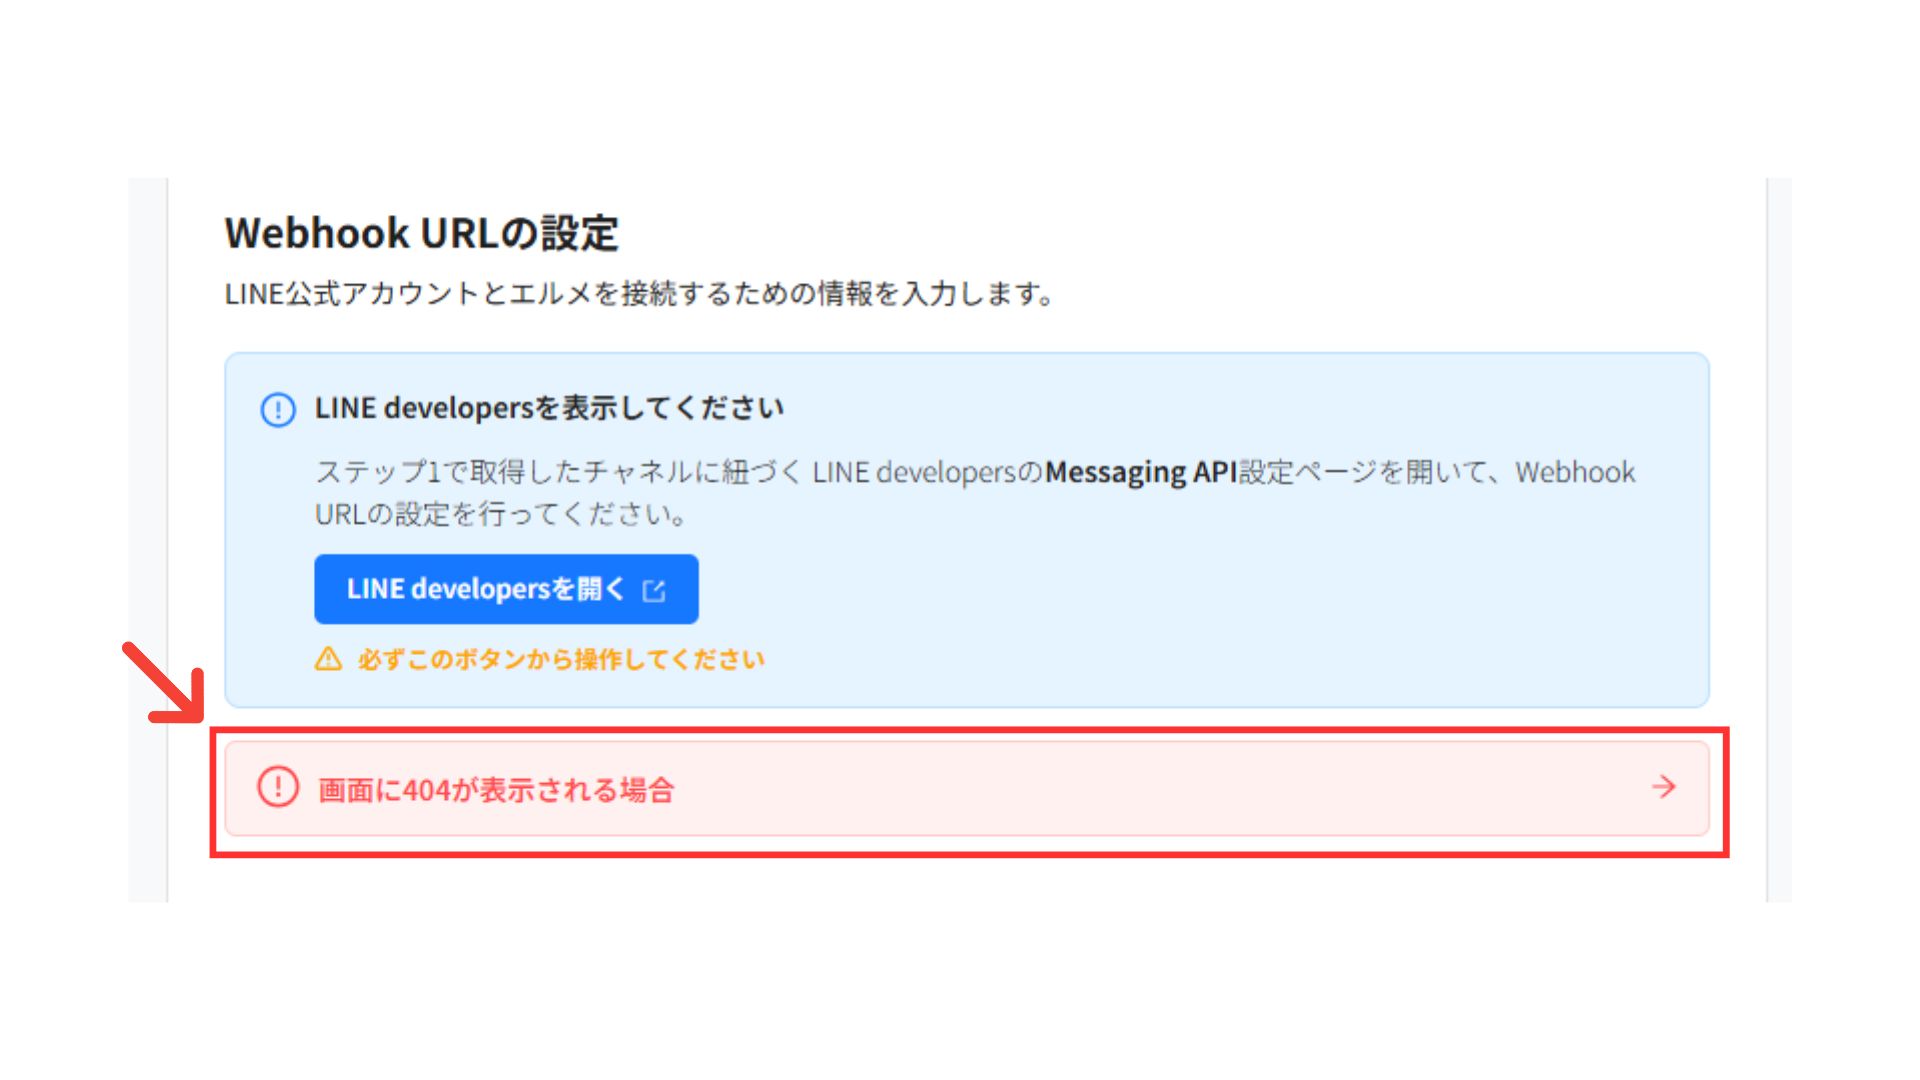Click the blue info icon beside LINE developersを表示
This screenshot has width=1920, height=1080.
[278, 409]
